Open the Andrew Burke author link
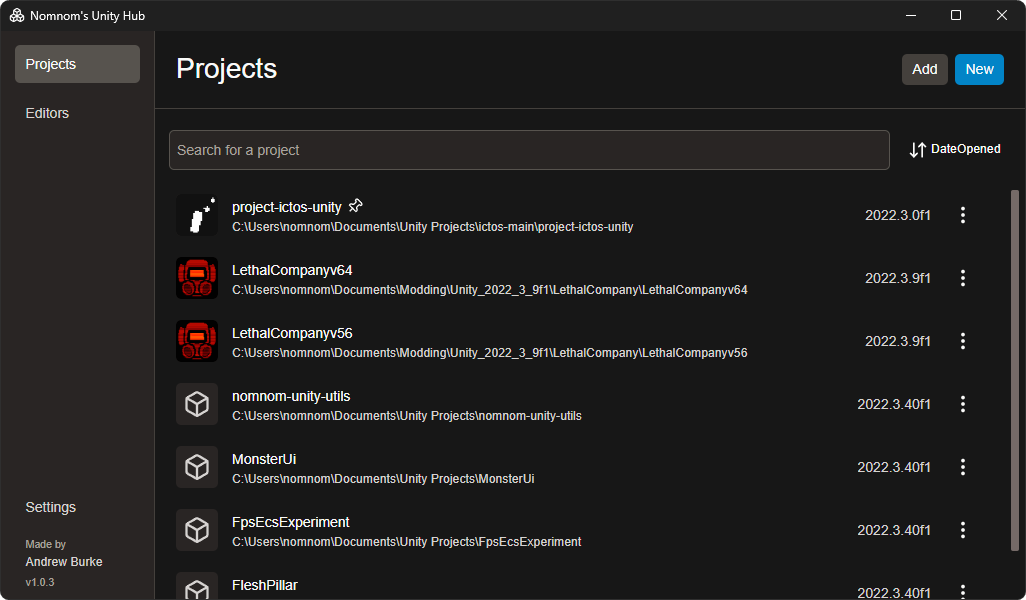The width and height of the screenshot is (1026, 600). click(x=63, y=562)
